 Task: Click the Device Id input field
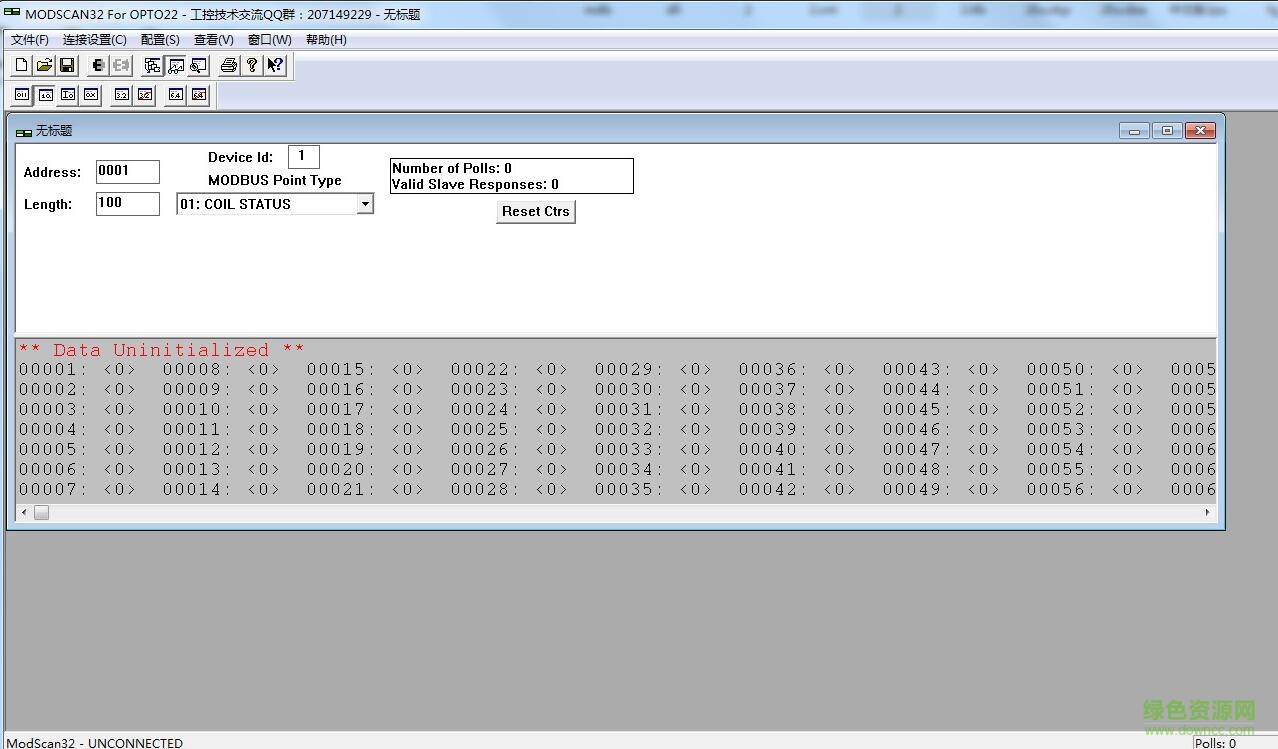coord(303,157)
